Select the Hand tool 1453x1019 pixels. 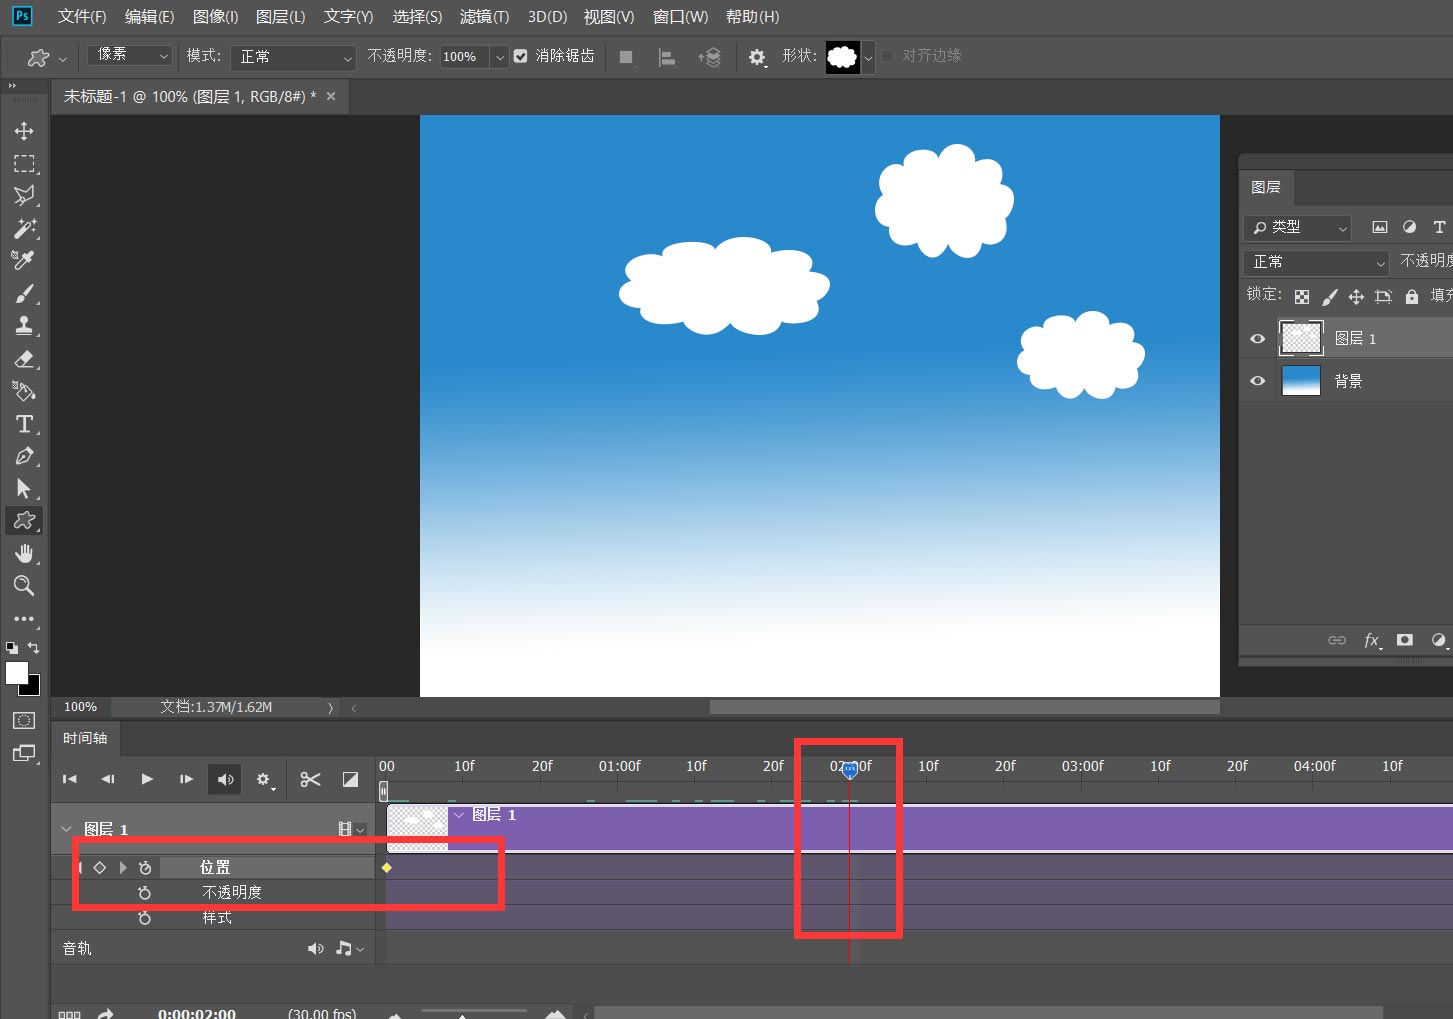(24, 554)
